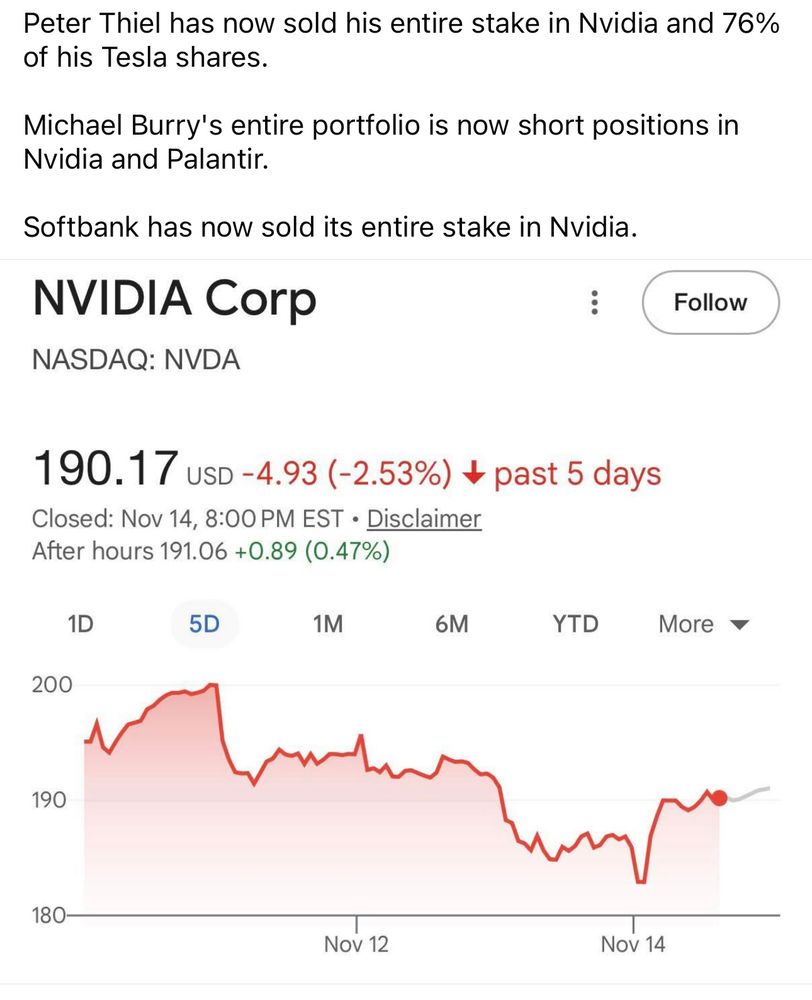Open the Disclaimer link

click(424, 519)
